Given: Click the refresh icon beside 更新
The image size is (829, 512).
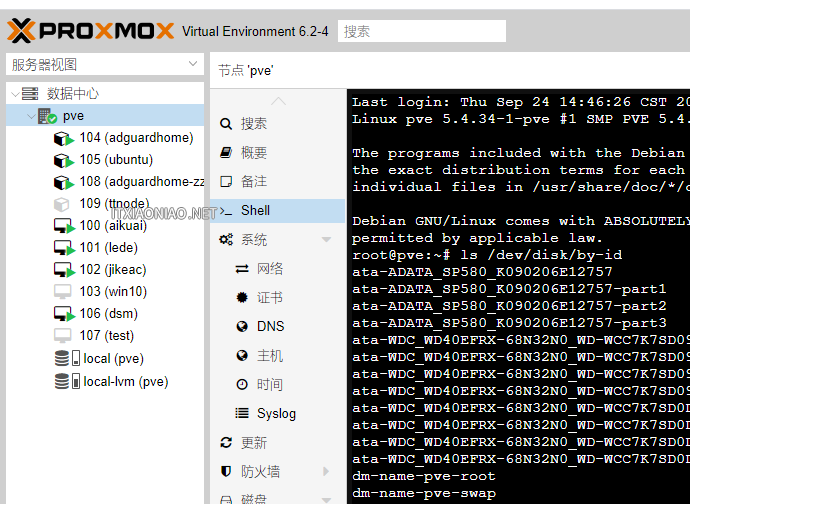Looking at the screenshot, I should tap(226, 443).
